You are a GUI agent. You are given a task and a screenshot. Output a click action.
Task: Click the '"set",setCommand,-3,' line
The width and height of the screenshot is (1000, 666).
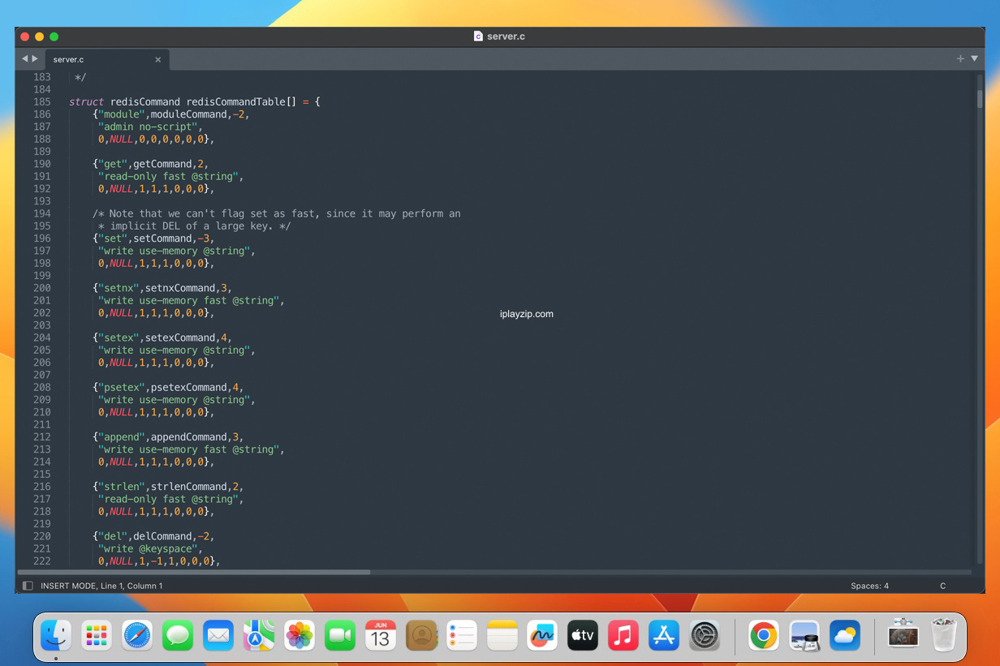click(x=154, y=239)
